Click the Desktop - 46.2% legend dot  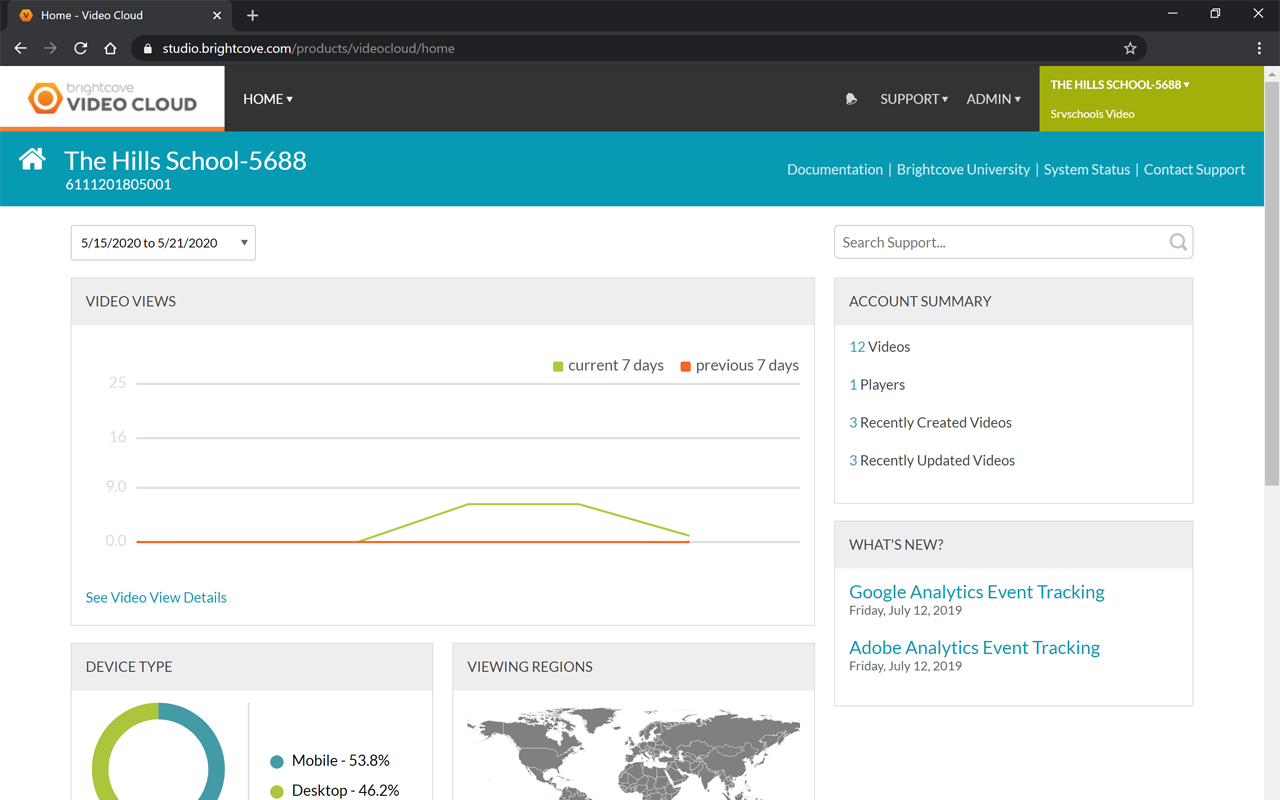click(x=277, y=791)
